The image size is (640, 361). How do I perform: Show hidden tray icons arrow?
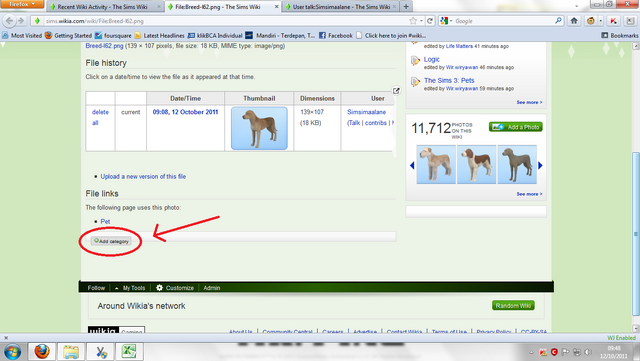tap(531, 352)
